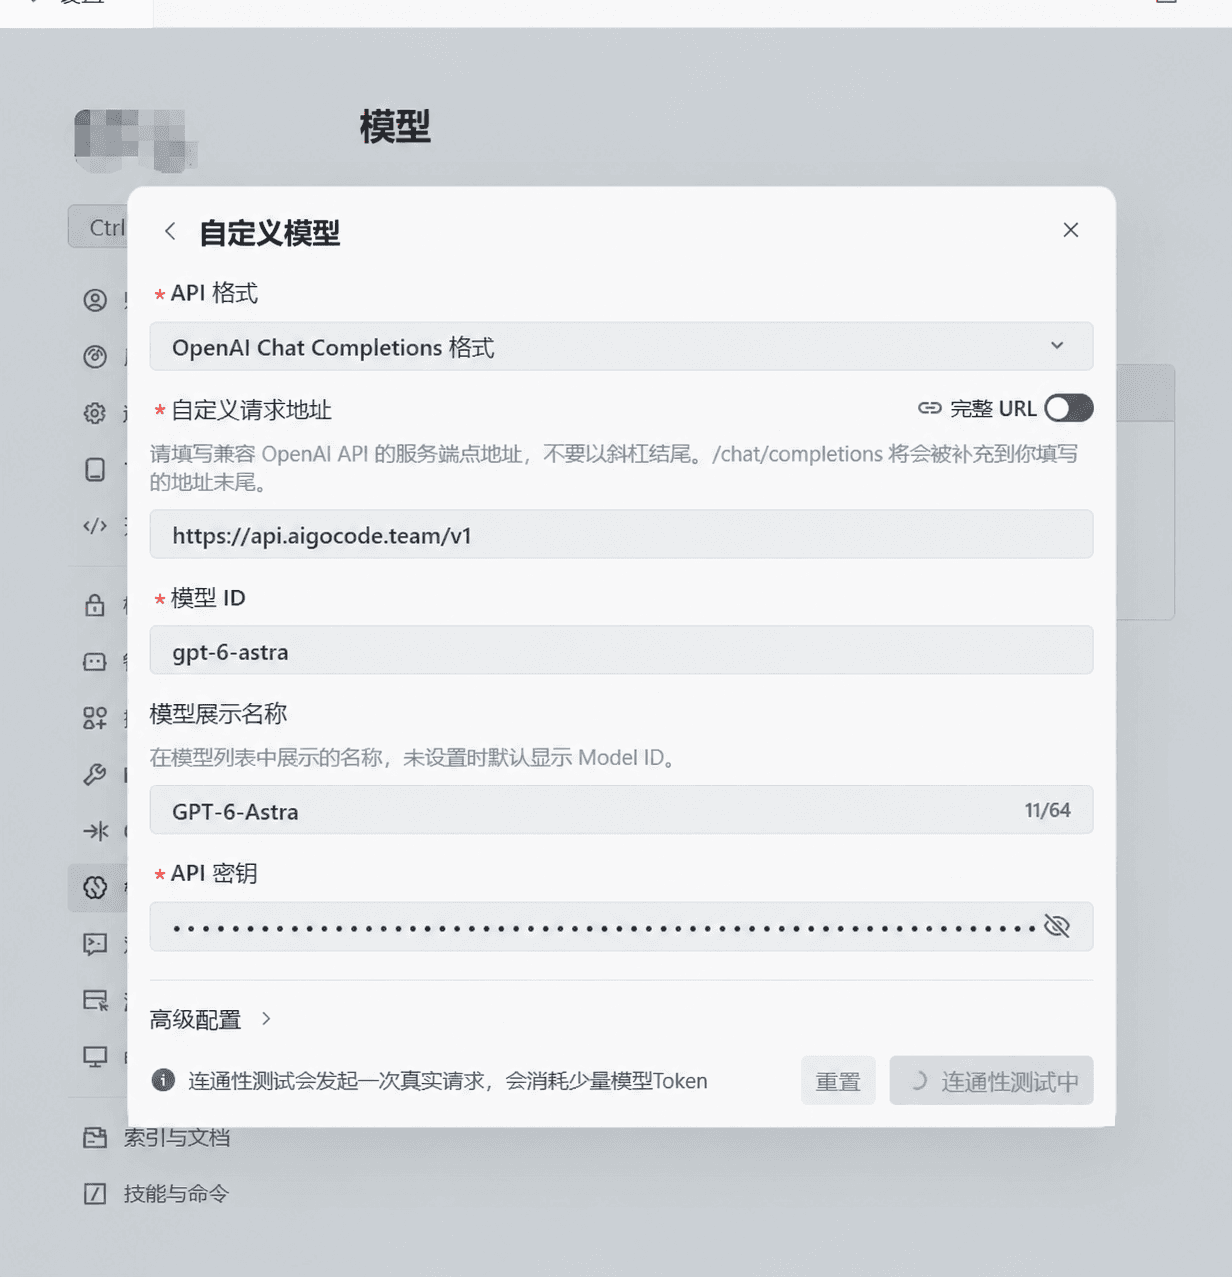Click the Ctrl search box in the sidebar
This screenshot has width=1232, height=1277.
[x=98, y=227]
